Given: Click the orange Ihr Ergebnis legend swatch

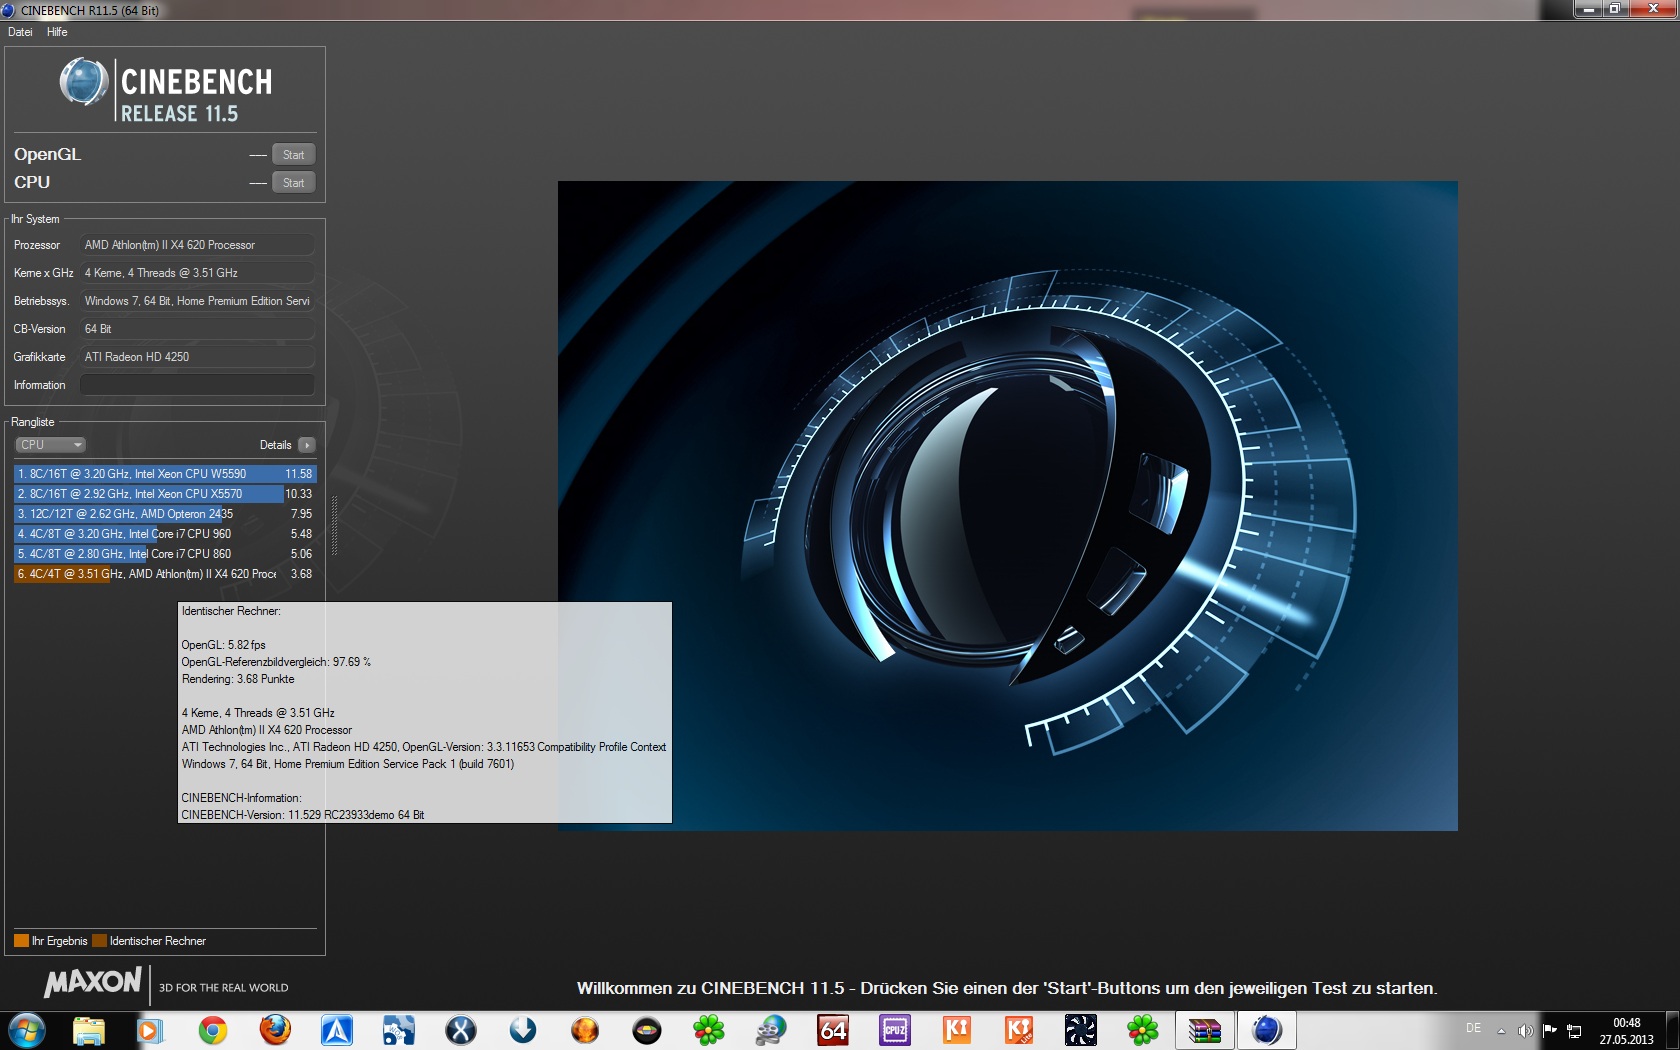Looking at the screenshot, I should tap(21, 941).
